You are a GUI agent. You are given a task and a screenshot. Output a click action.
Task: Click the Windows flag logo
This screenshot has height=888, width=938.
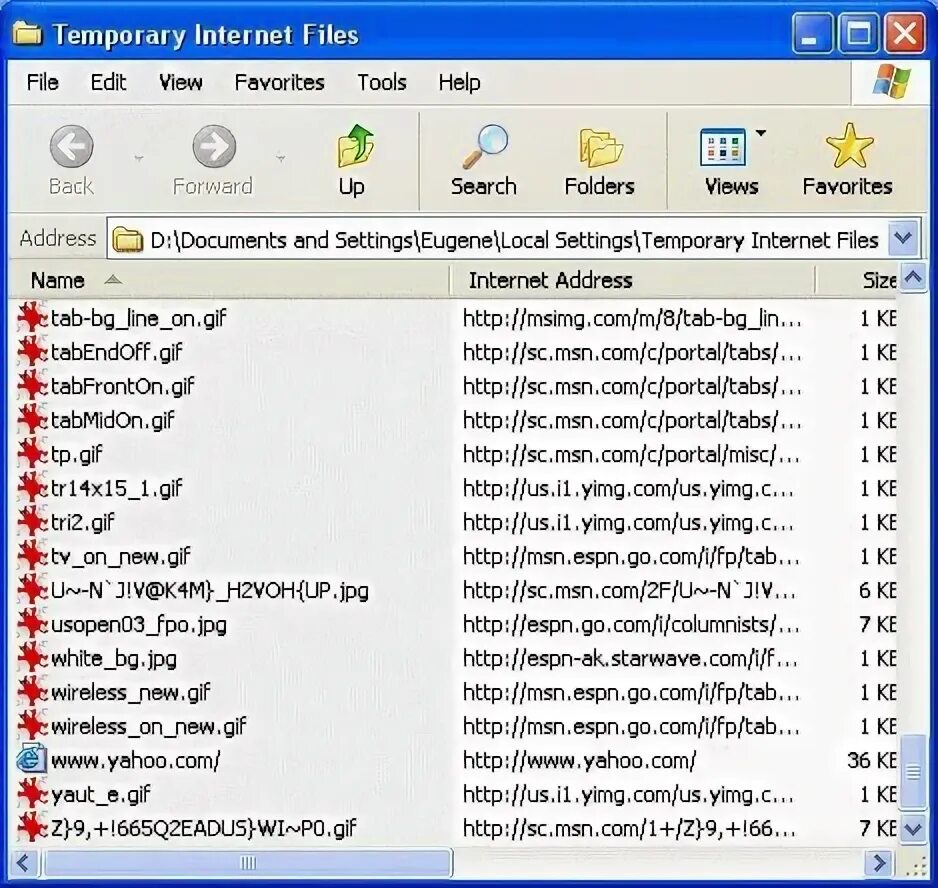pyautogui.click(x=891, y=81)
